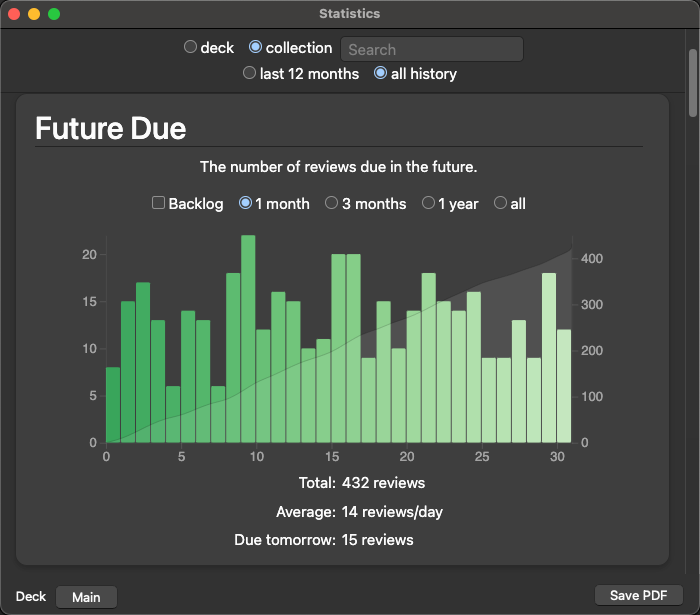700x615 pixels.
Task: Click the 400 label on right axis
Action: point(592,258)
